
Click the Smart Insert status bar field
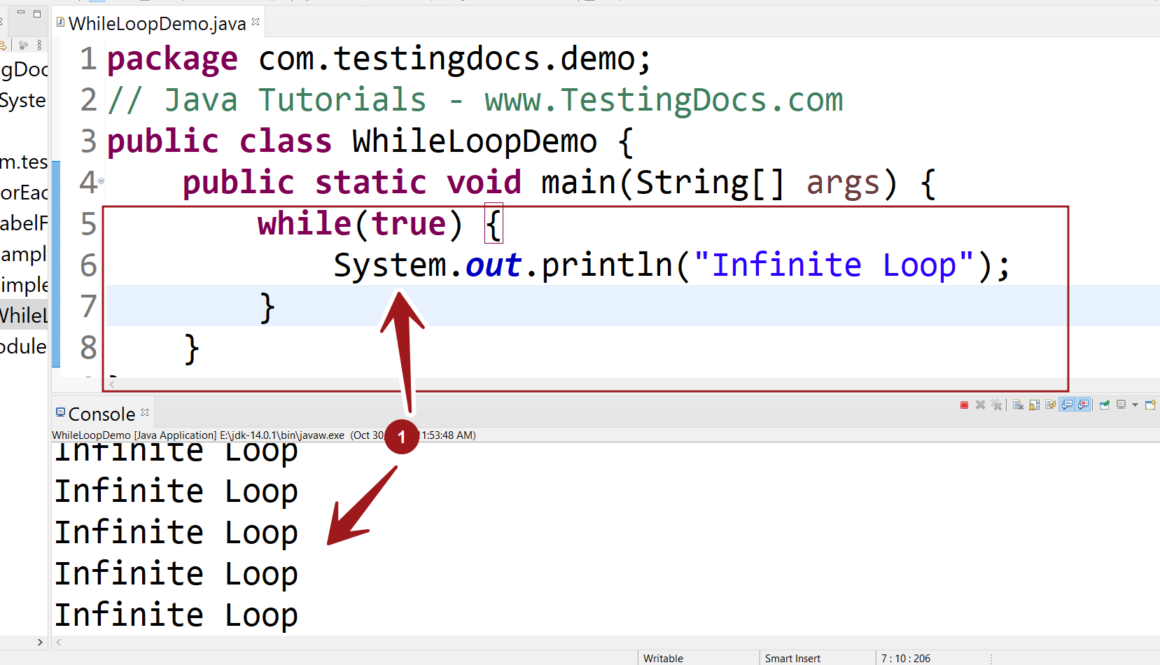pos(793,658)
